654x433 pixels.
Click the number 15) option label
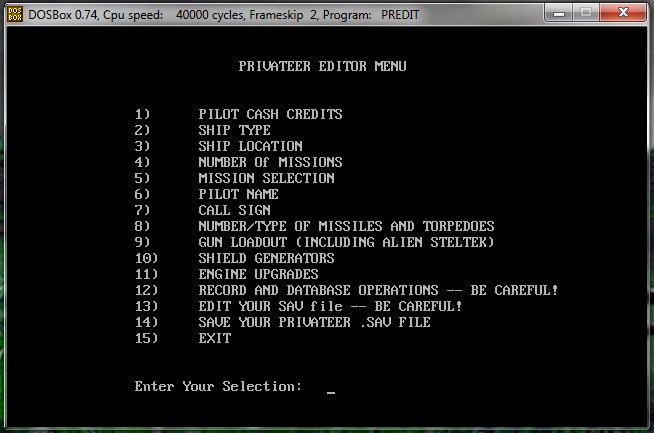[x=146, y=338]
